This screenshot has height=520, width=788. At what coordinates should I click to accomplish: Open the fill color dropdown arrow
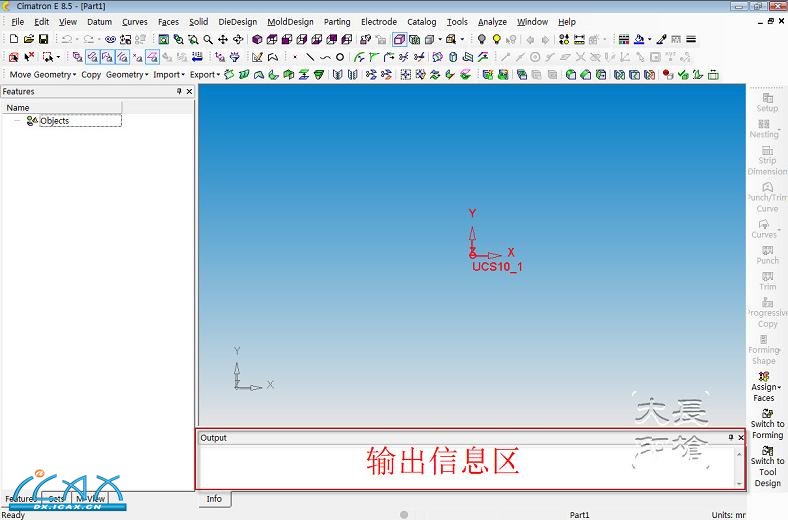[x=649, y=39]
